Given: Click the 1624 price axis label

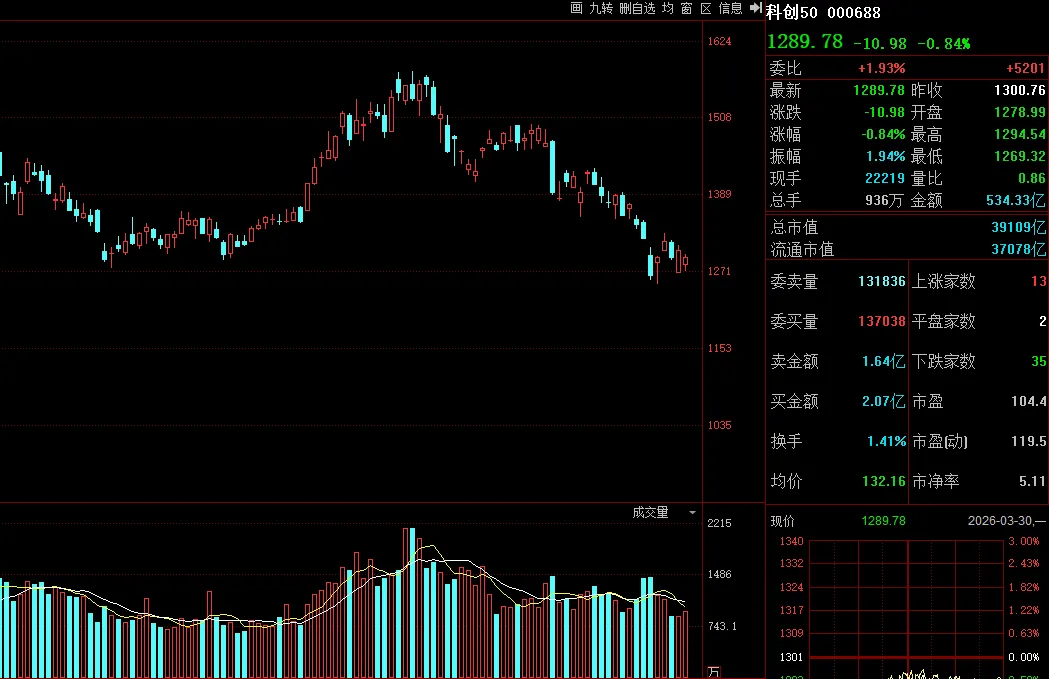Looking at the screenshot, I should (x=719, y=41).
